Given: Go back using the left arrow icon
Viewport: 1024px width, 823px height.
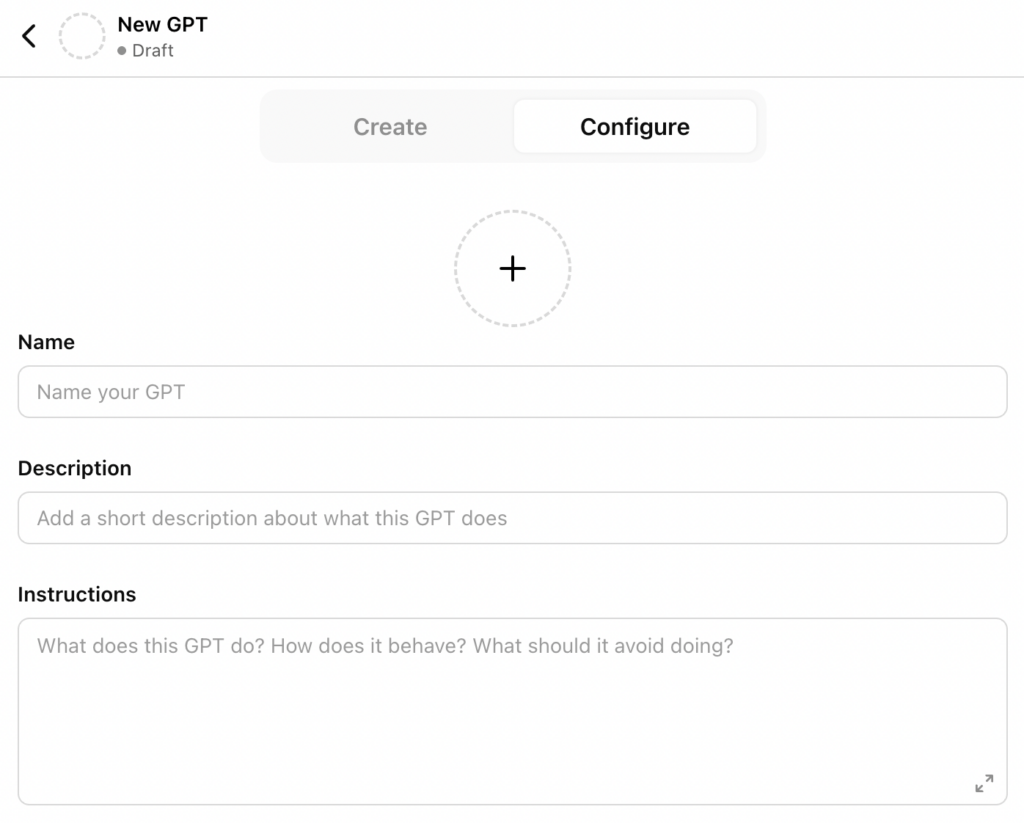Looking at the screenshot, I should 29,37.
